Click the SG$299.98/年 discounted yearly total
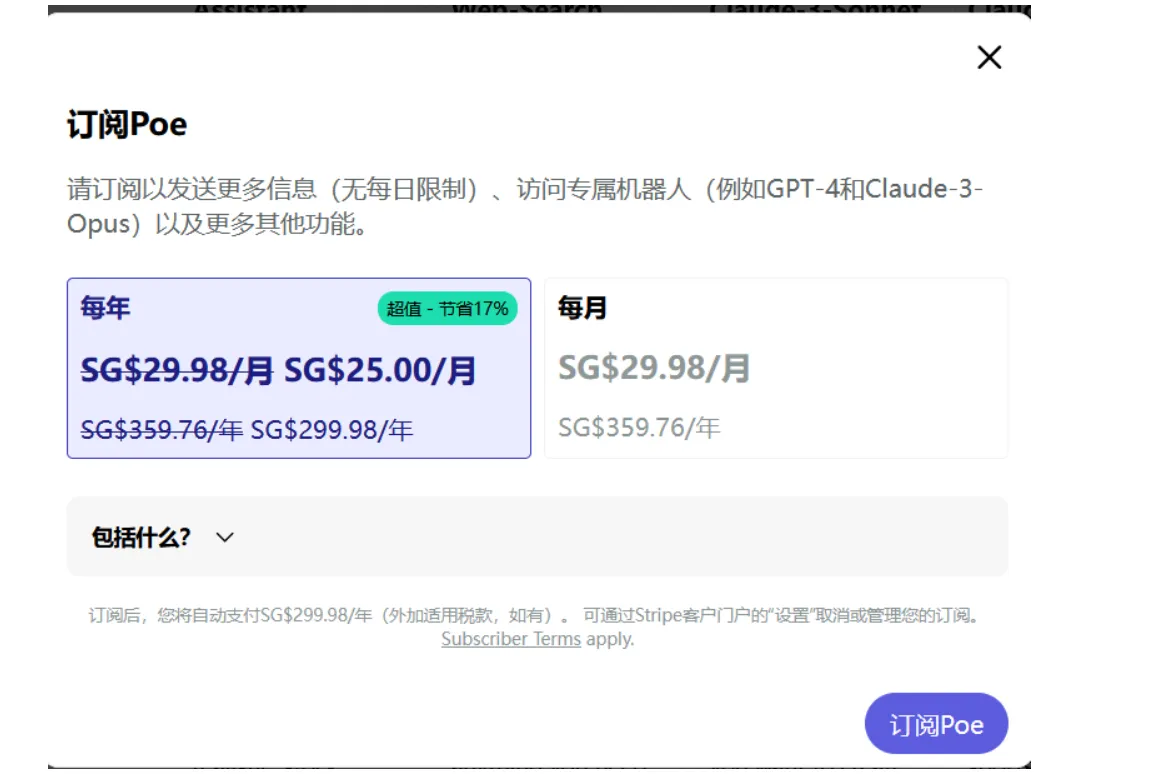The width and height of the screenshot is (1175, 774). pyautogui.click(x=331, y=430)
